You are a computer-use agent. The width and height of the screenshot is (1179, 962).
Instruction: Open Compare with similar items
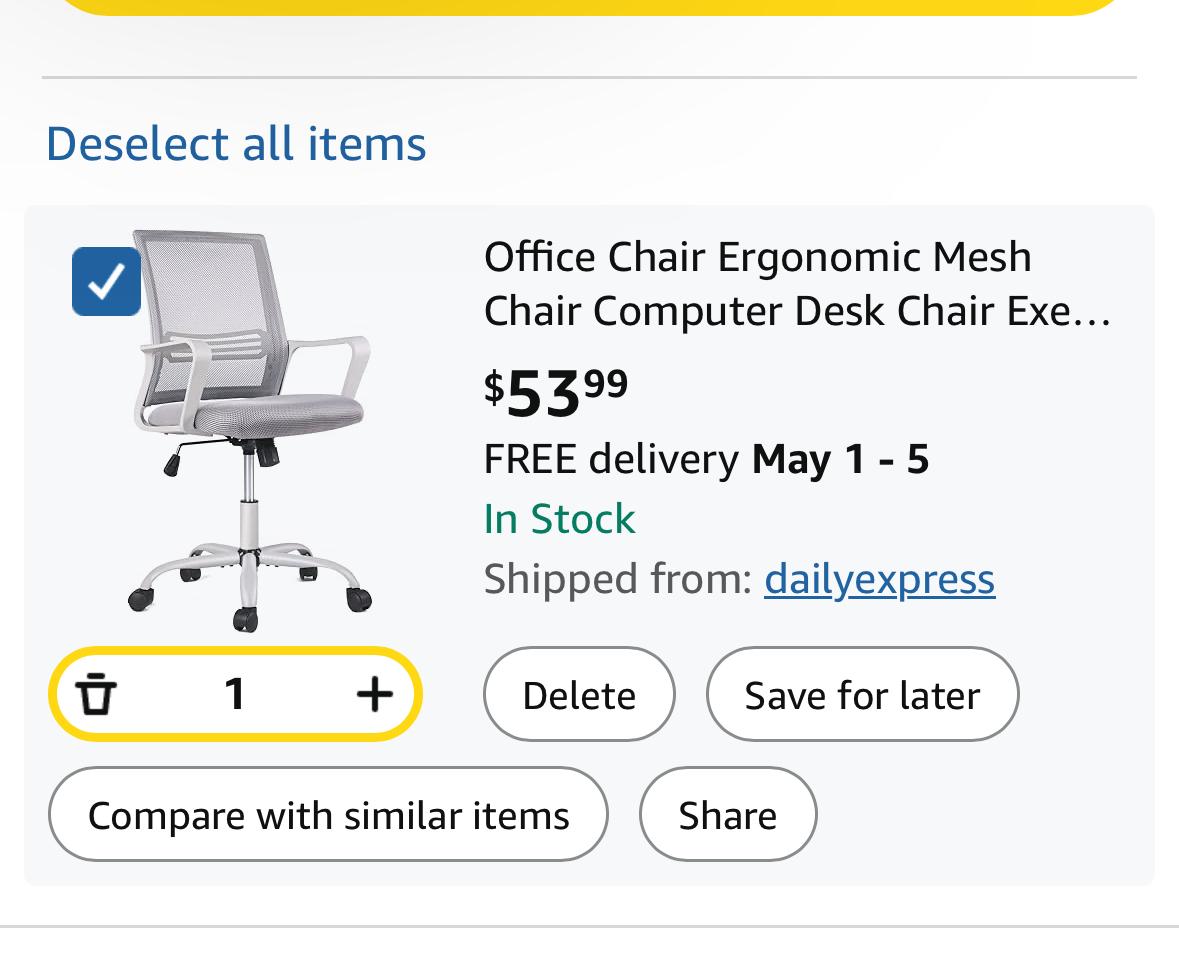pos(329,815)
